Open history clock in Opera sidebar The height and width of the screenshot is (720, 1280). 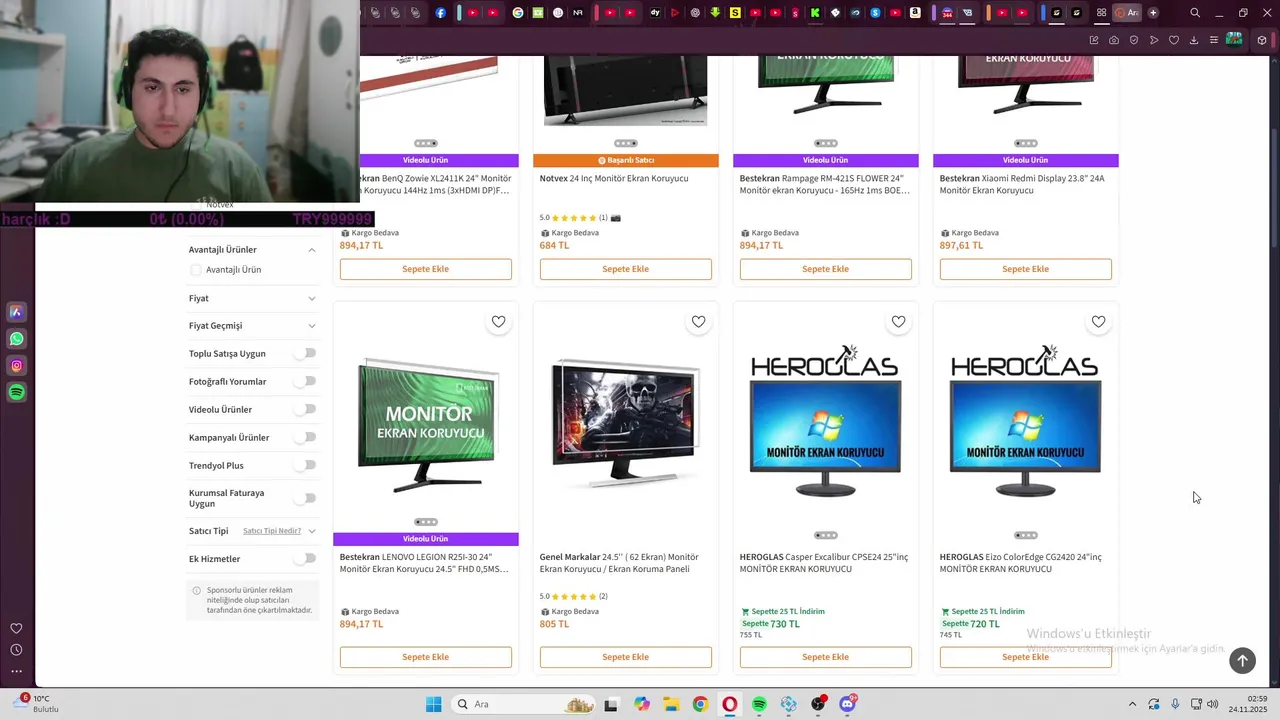coord(16,650)
